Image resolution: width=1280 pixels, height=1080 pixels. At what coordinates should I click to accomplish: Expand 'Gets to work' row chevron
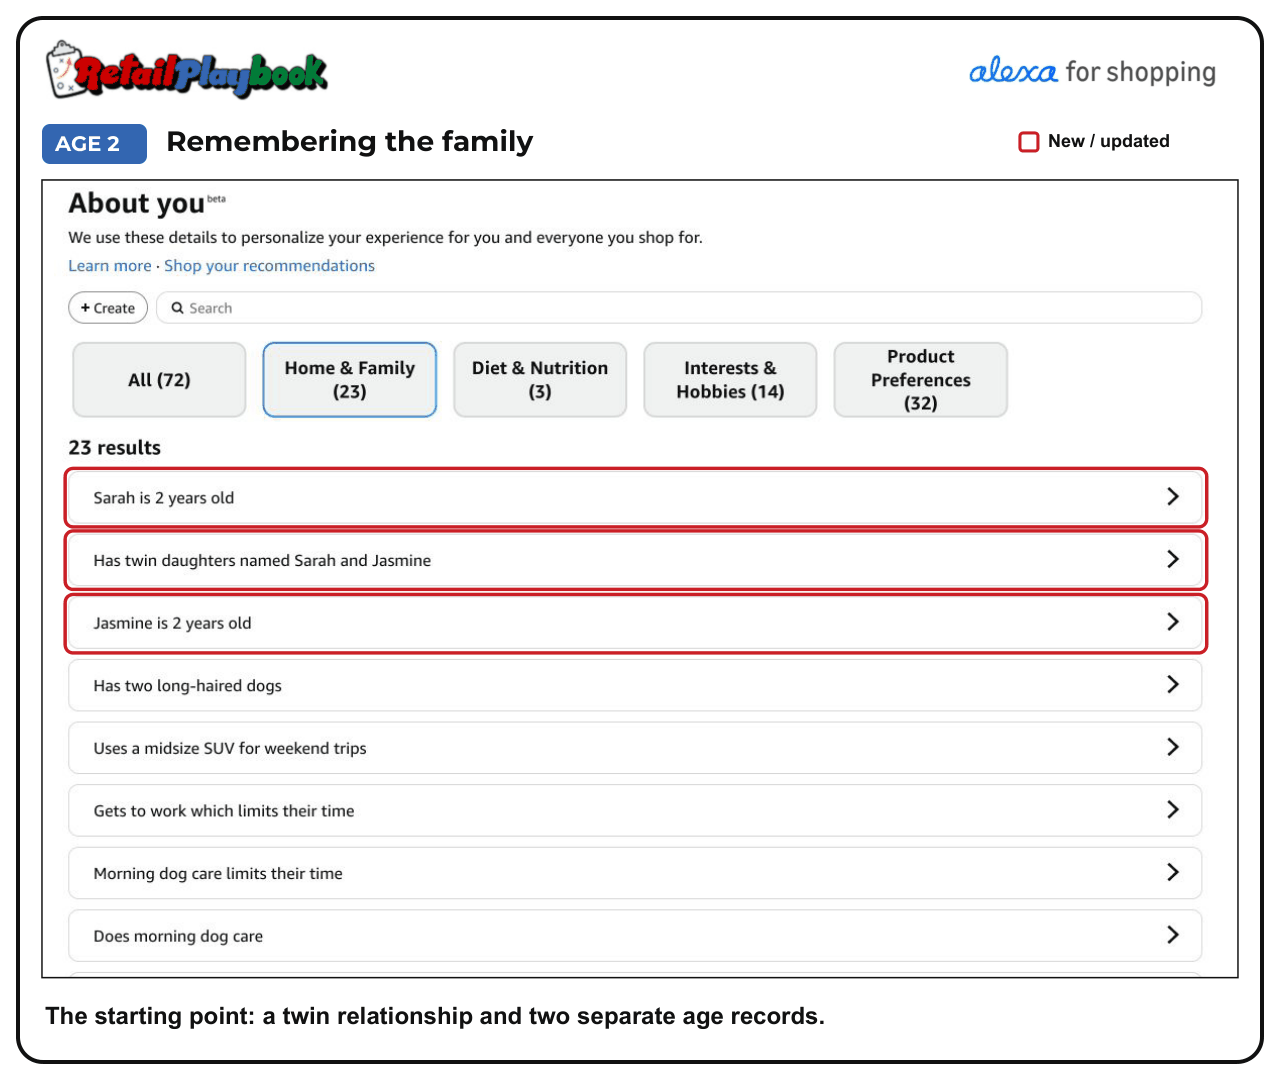[x=1173, y=810]
